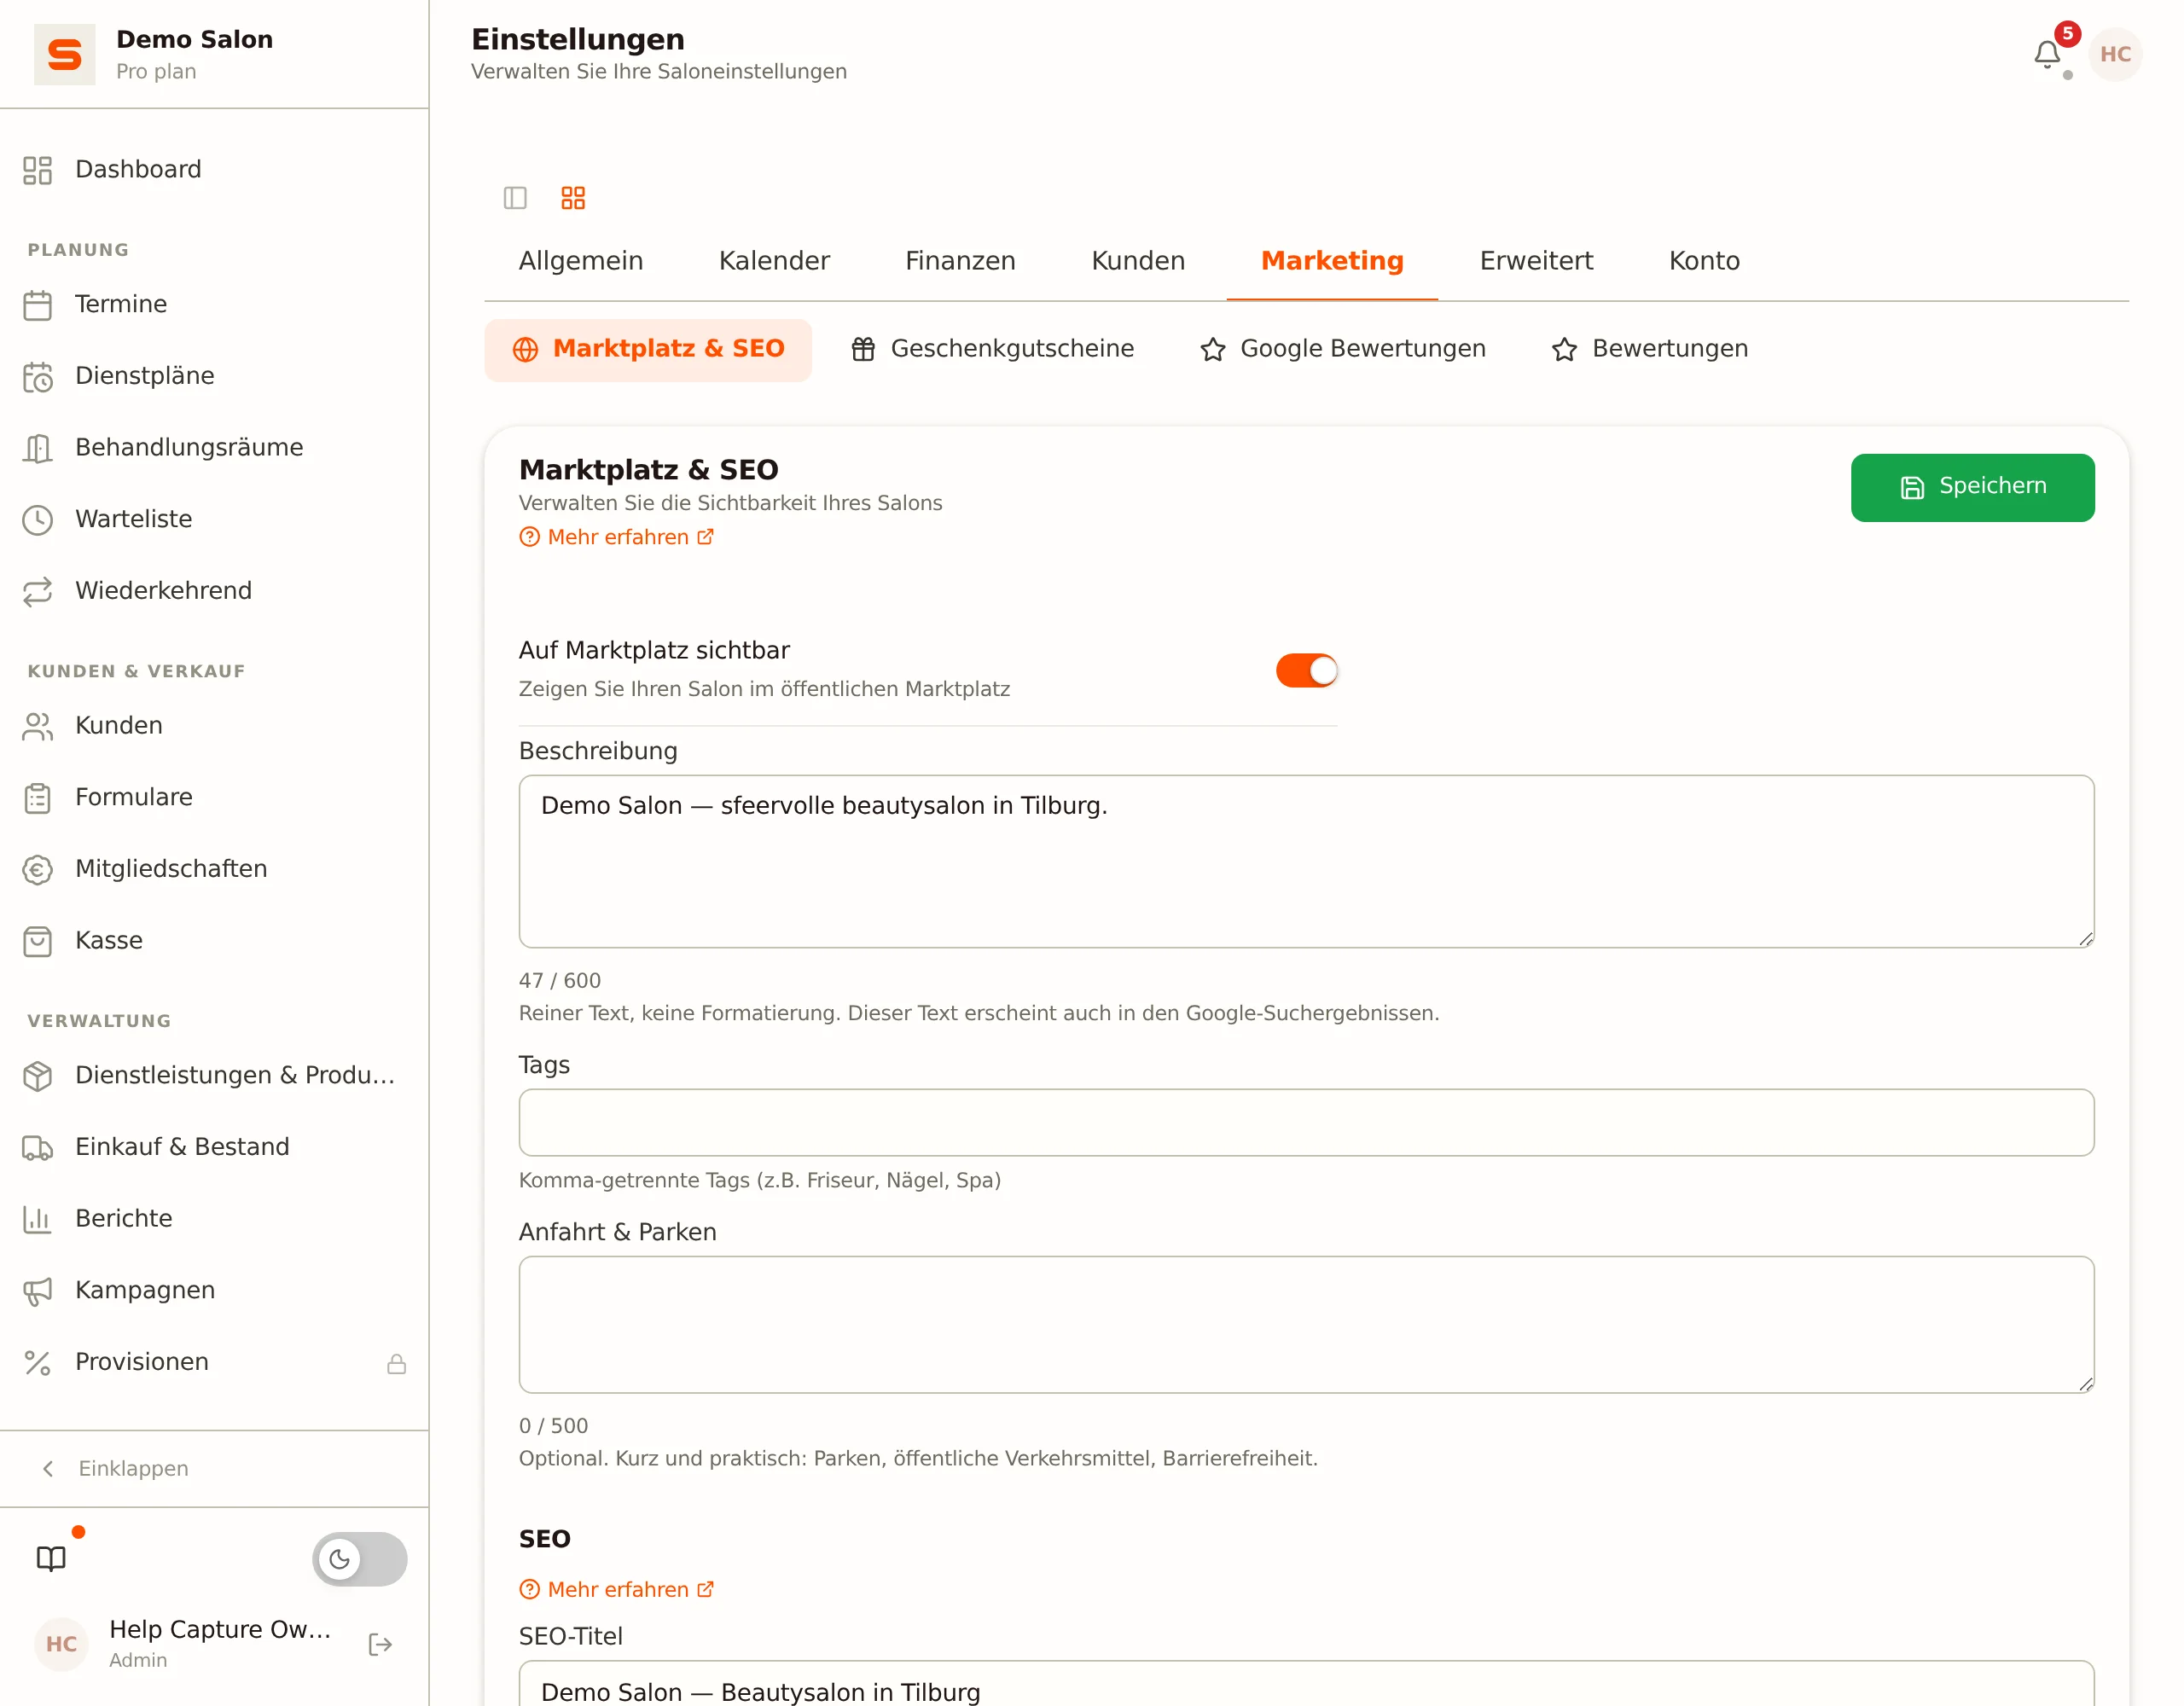Toggle Auf Marktplatz sichtbar switch
The image size is (2184, 1706).
pos(1306,670)
